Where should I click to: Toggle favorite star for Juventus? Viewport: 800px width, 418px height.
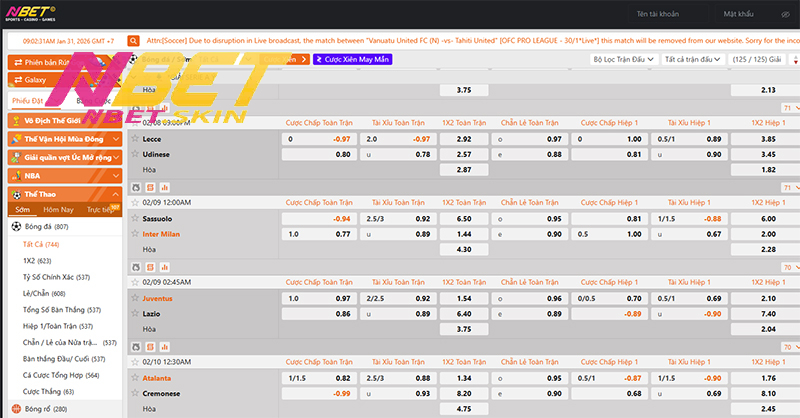[135, 298]
